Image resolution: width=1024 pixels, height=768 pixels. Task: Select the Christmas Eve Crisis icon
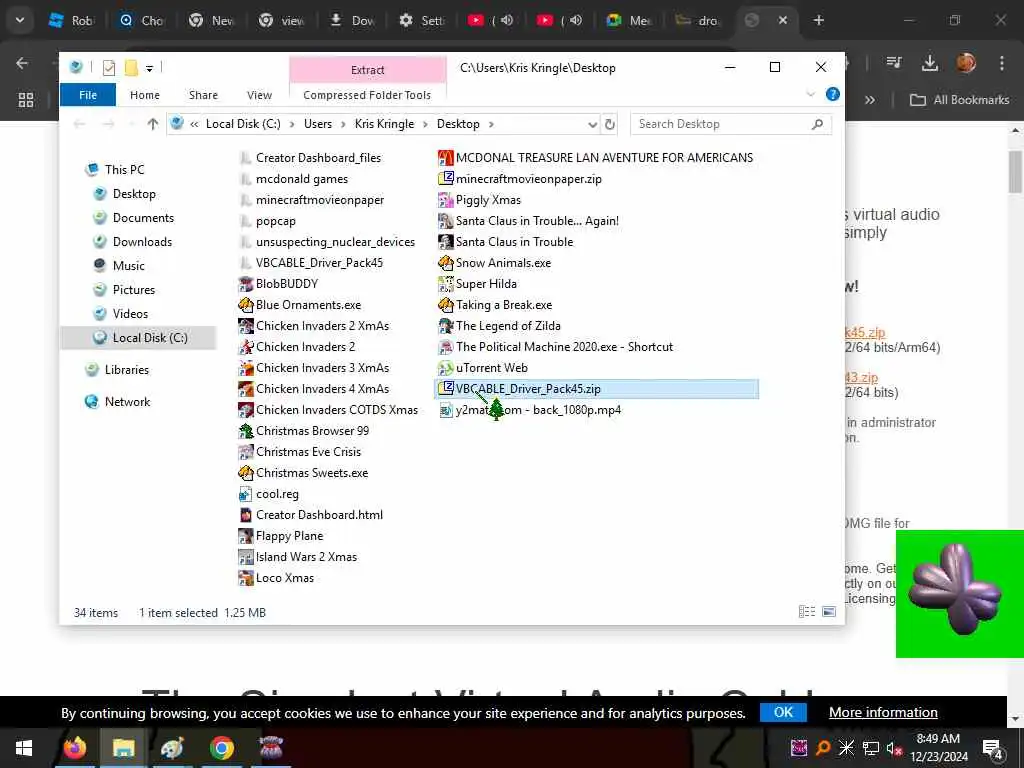click(246, 451)
